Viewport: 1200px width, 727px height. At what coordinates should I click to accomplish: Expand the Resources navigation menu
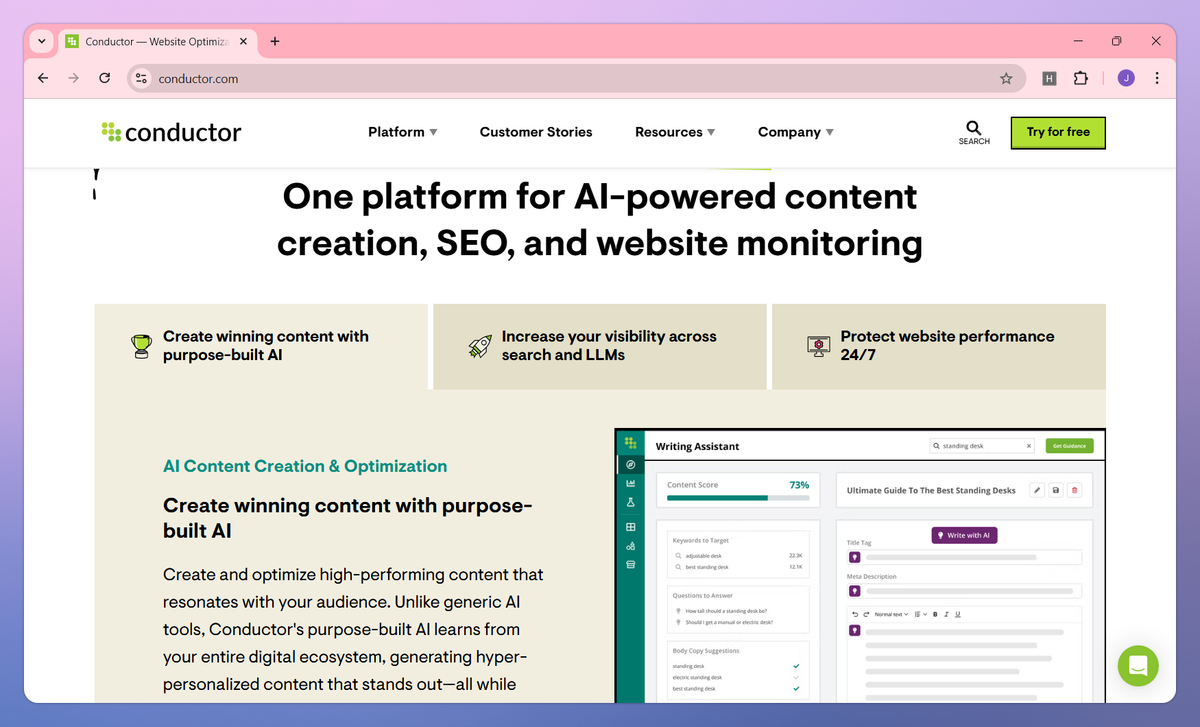click(x=675, y=132)
